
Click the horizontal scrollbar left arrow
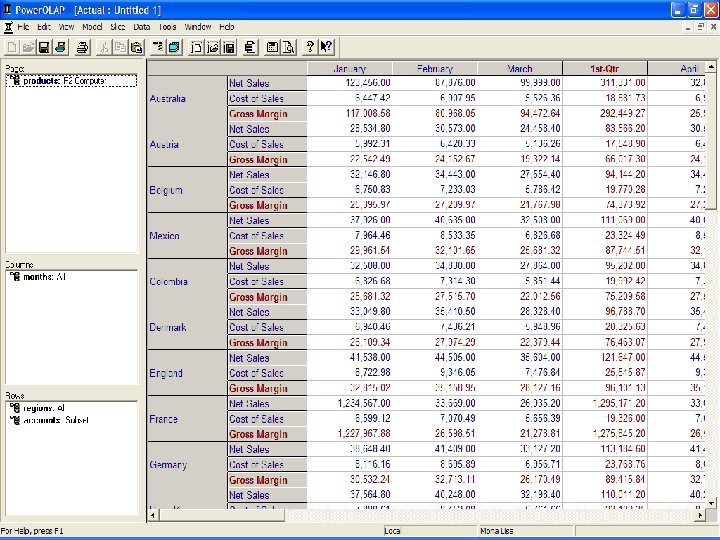152,515
